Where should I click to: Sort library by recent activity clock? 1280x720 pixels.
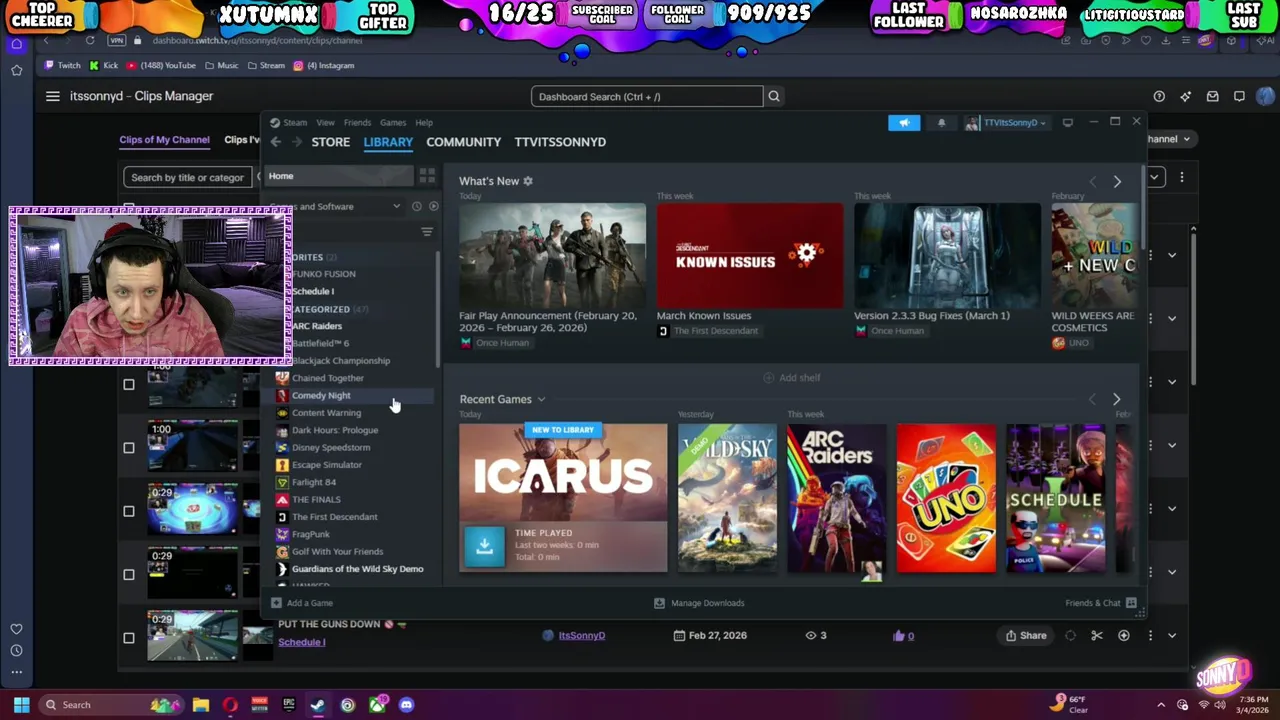[x=416, y=206]
